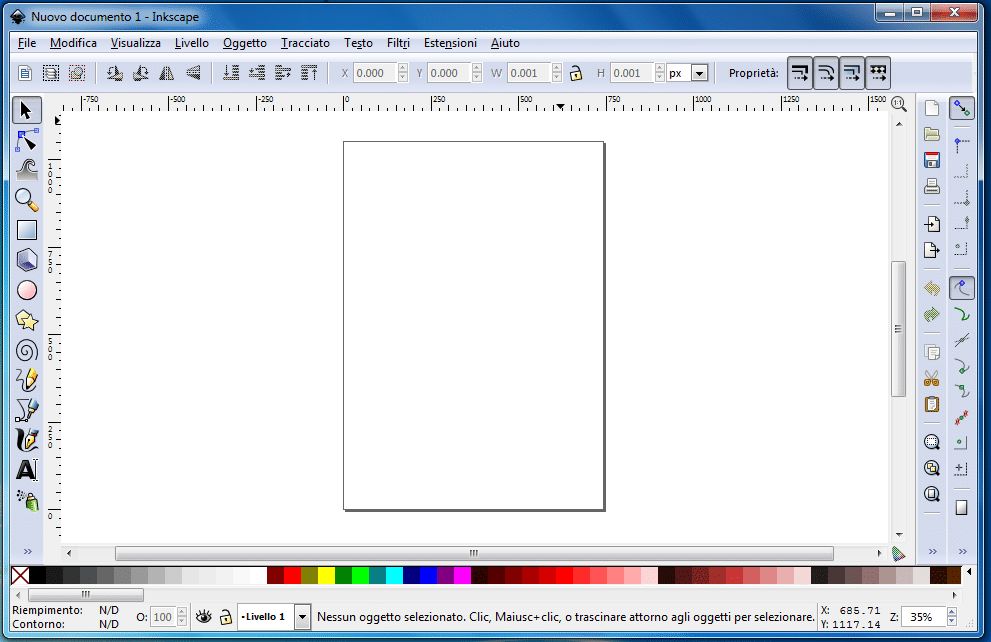
Task: Select the Ellipse tool
Action: [27, 290]
